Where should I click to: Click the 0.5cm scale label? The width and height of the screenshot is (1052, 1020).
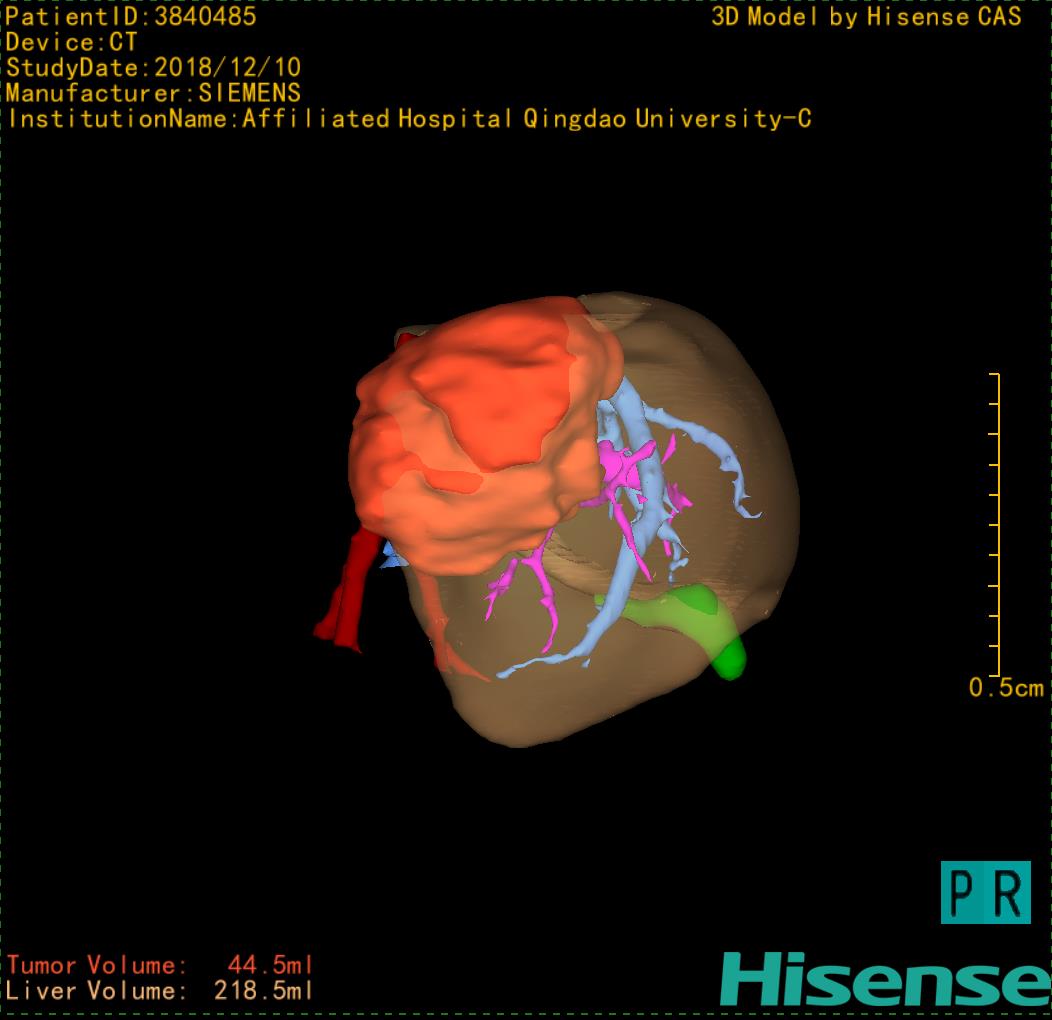tap(1006, 688)
